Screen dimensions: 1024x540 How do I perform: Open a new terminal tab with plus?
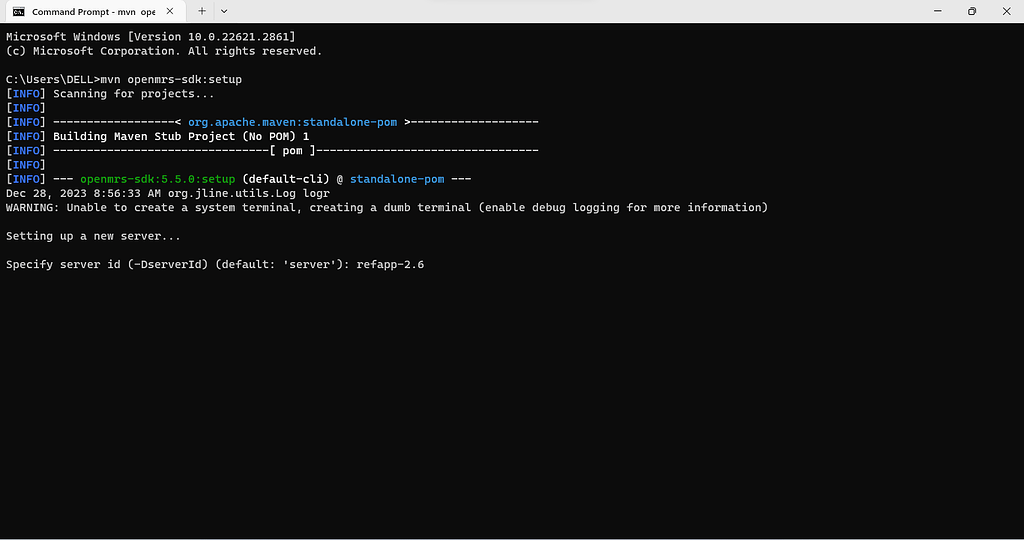tap(202, 11)
